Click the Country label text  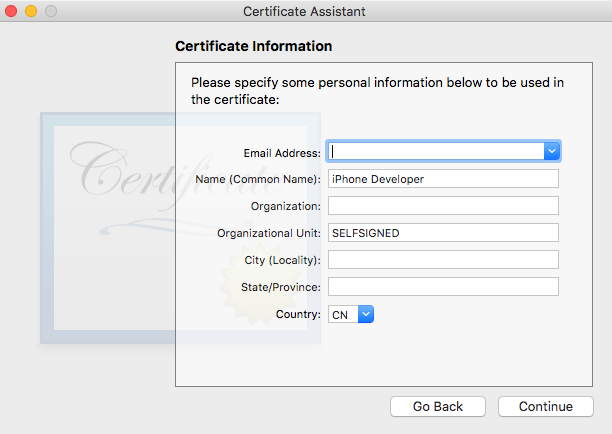(298, 314)
